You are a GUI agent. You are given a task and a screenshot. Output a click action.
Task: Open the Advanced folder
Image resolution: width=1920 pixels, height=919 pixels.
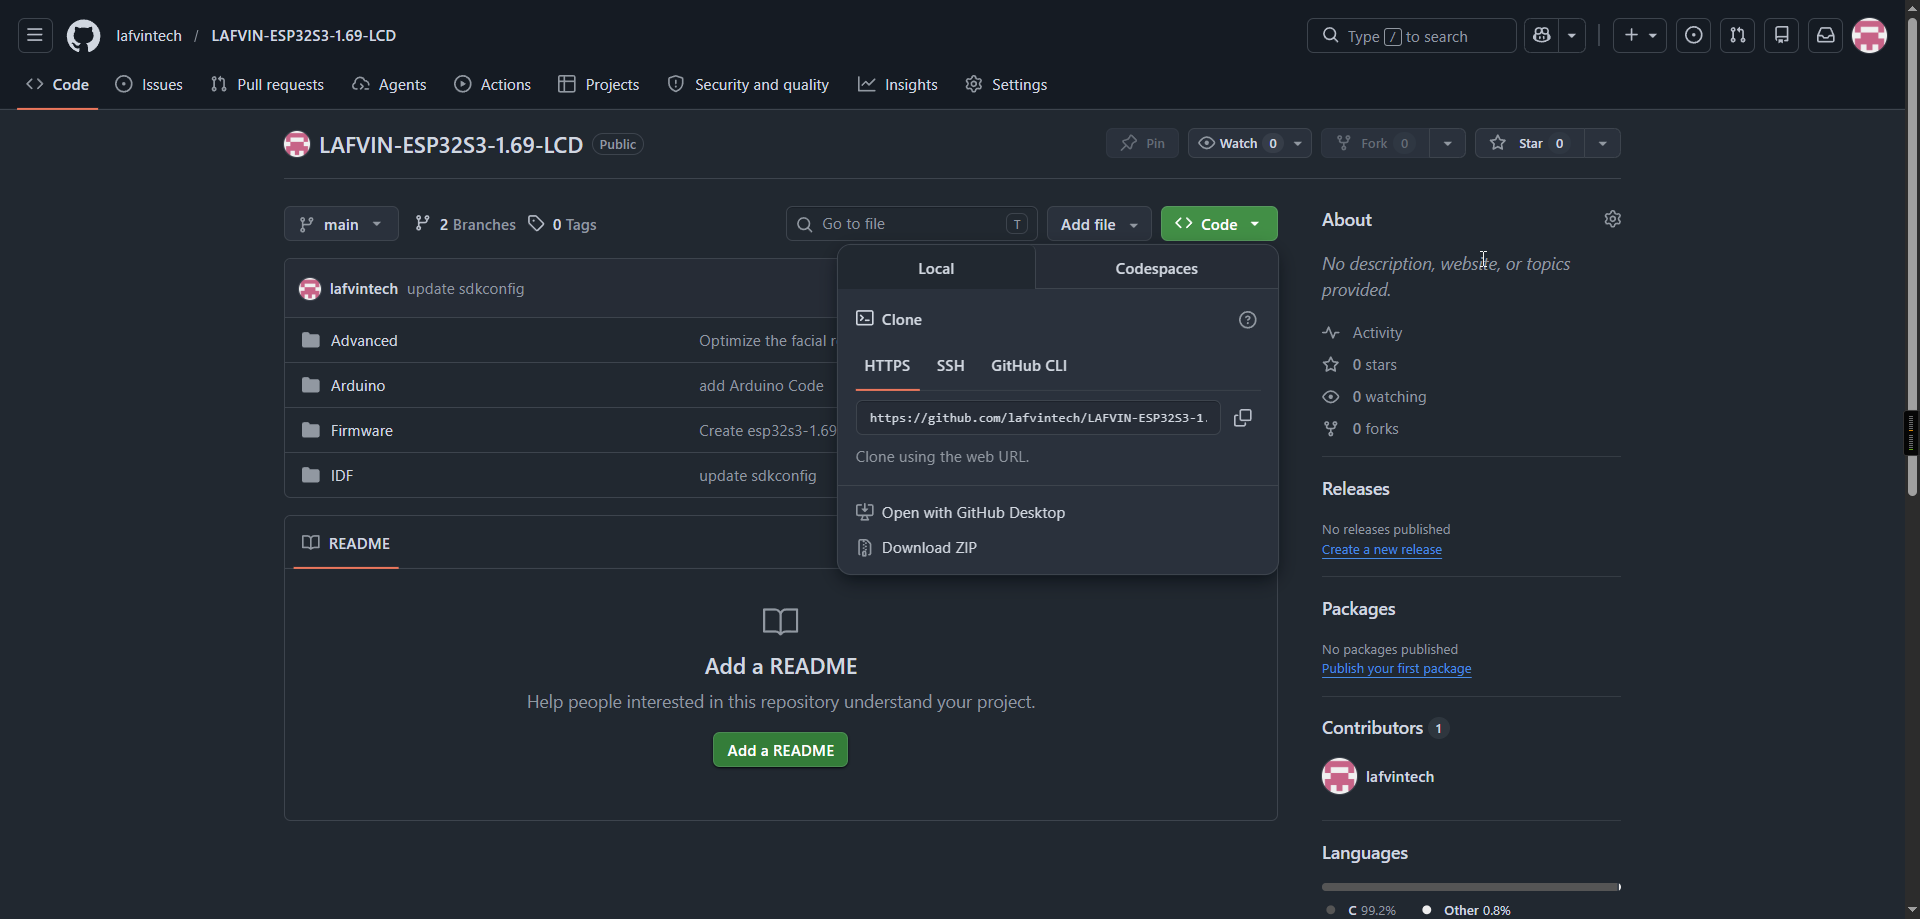[x=364, y=341]
